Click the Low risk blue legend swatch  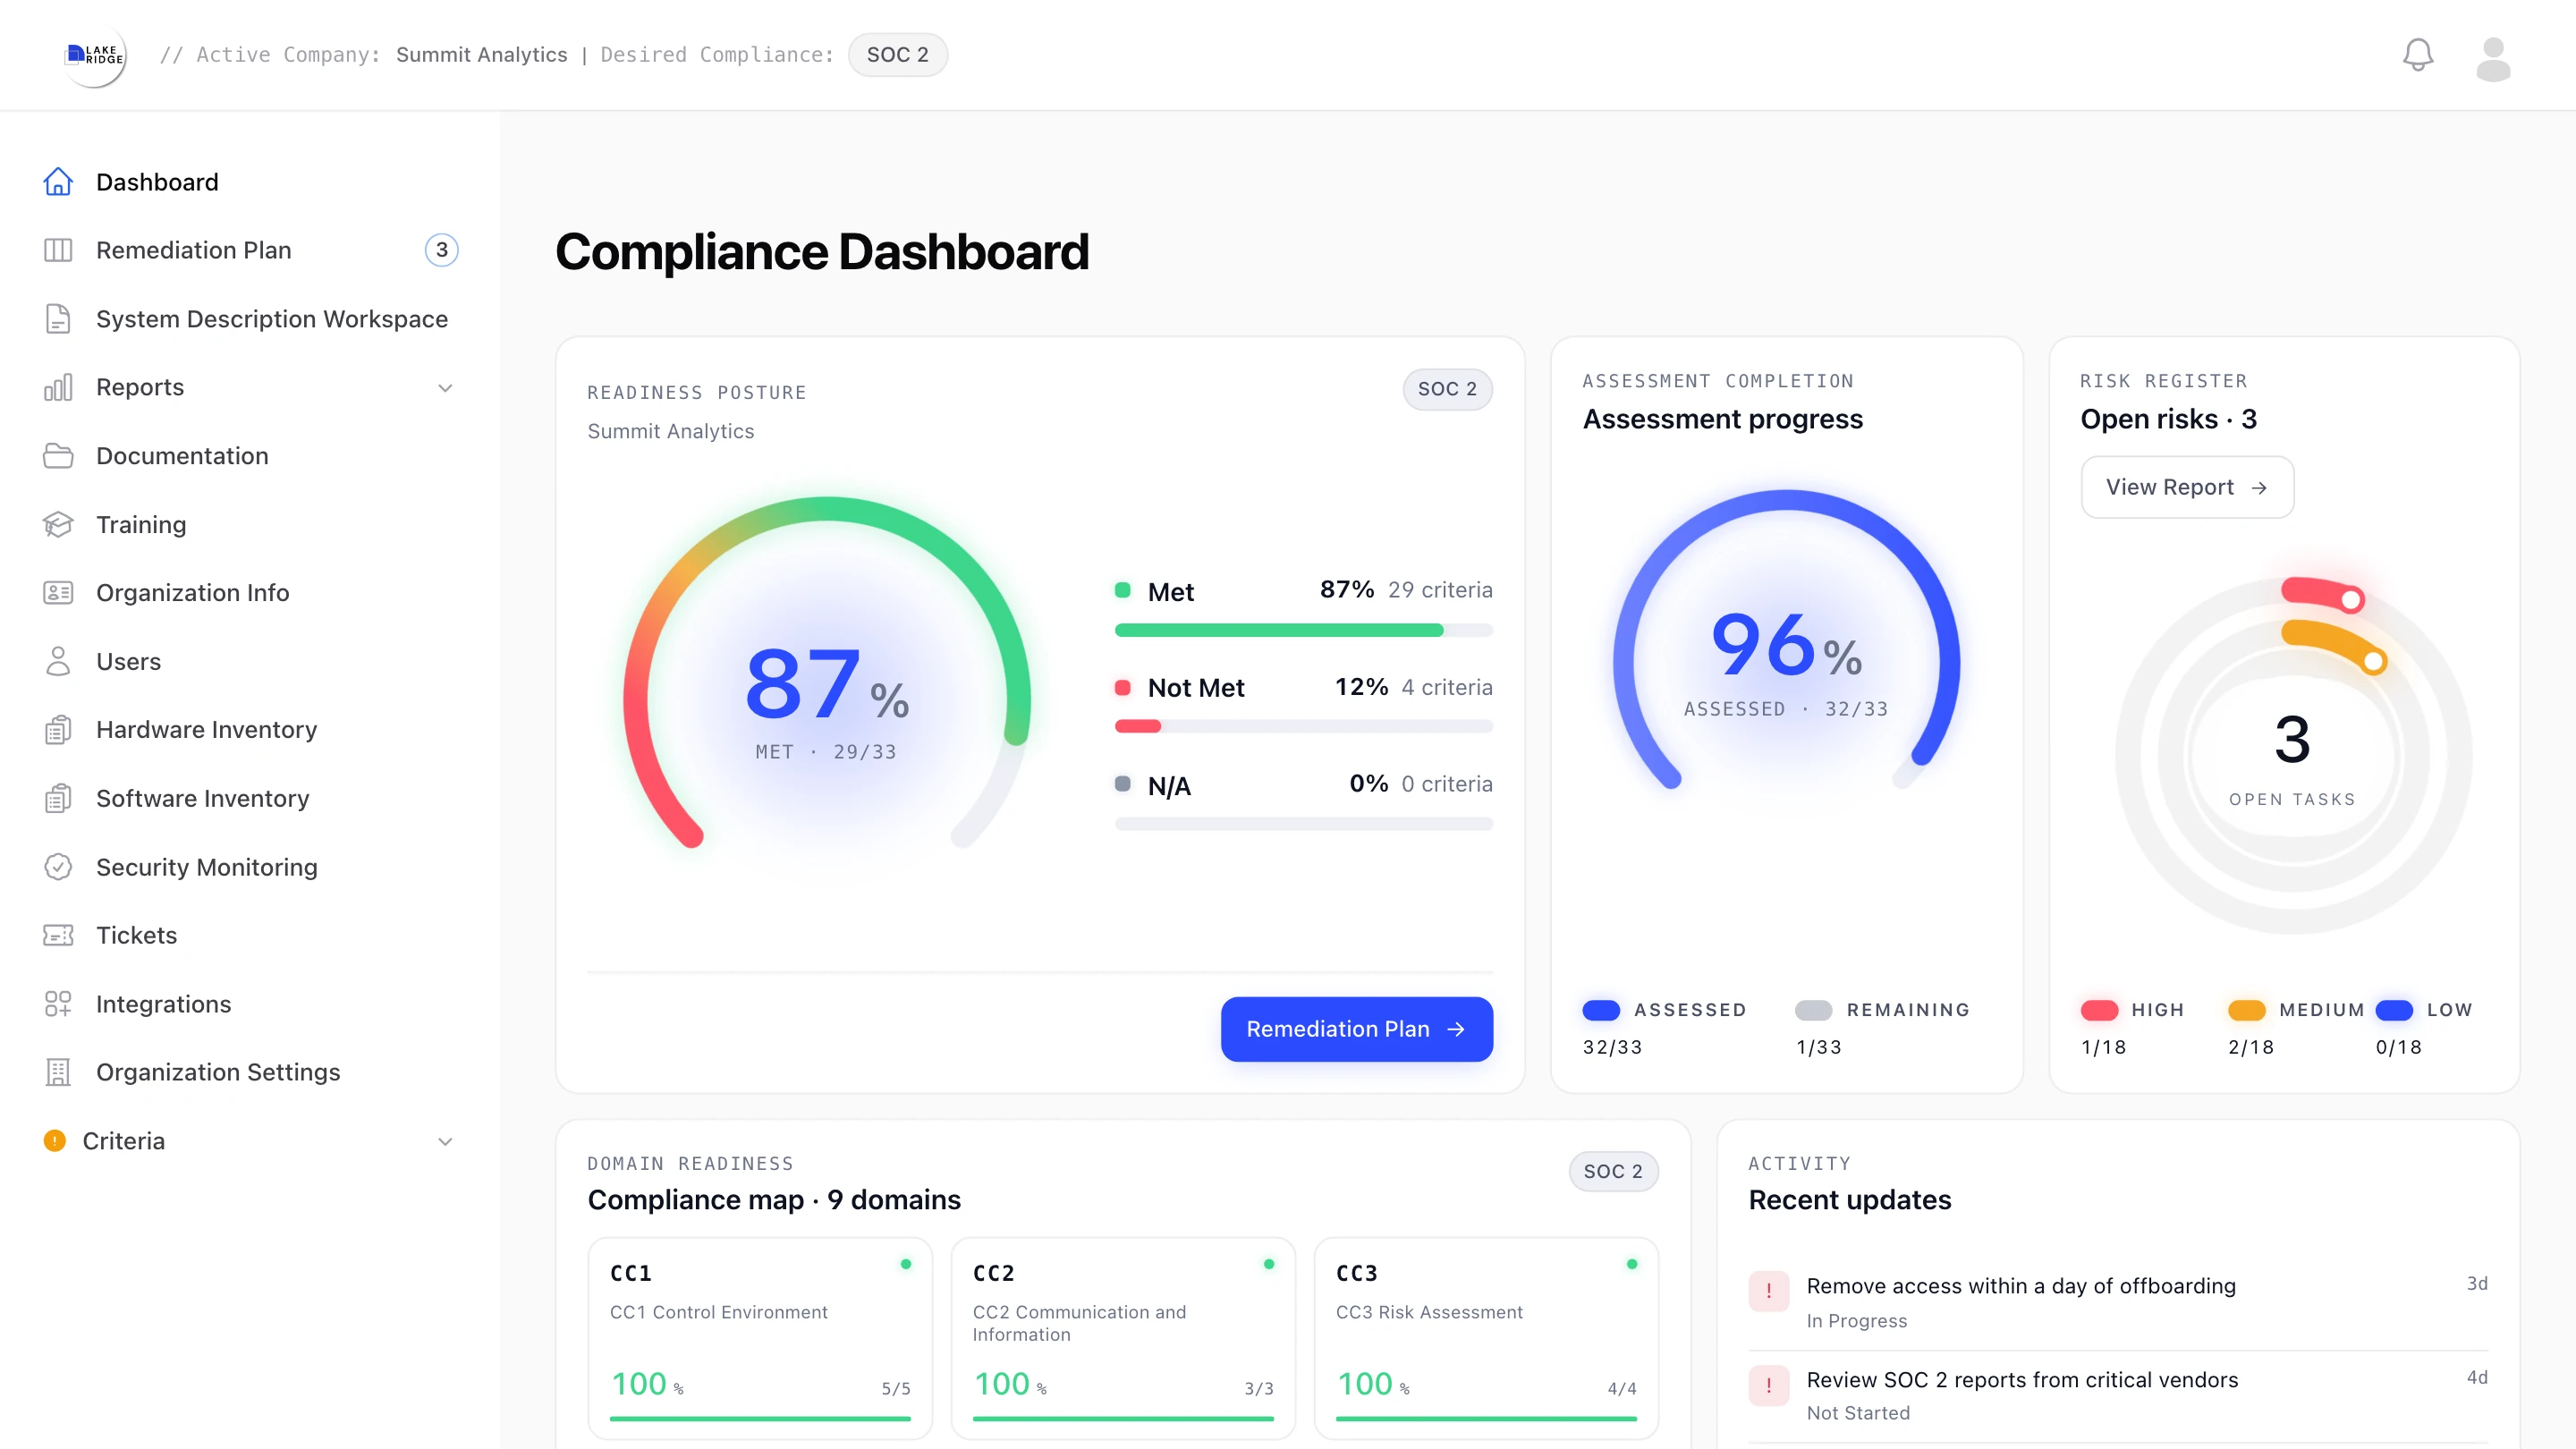(x=2394, y=1010)
